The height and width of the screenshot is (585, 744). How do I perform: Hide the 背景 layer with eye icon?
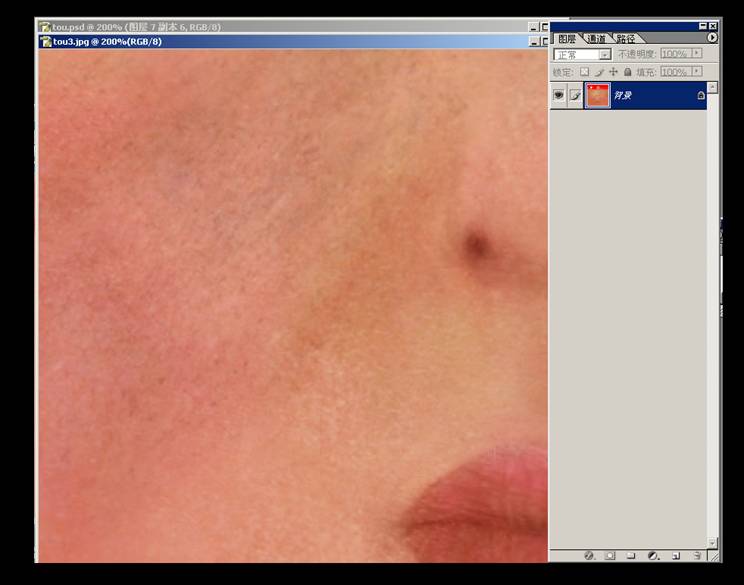click(x=559, y=95)
